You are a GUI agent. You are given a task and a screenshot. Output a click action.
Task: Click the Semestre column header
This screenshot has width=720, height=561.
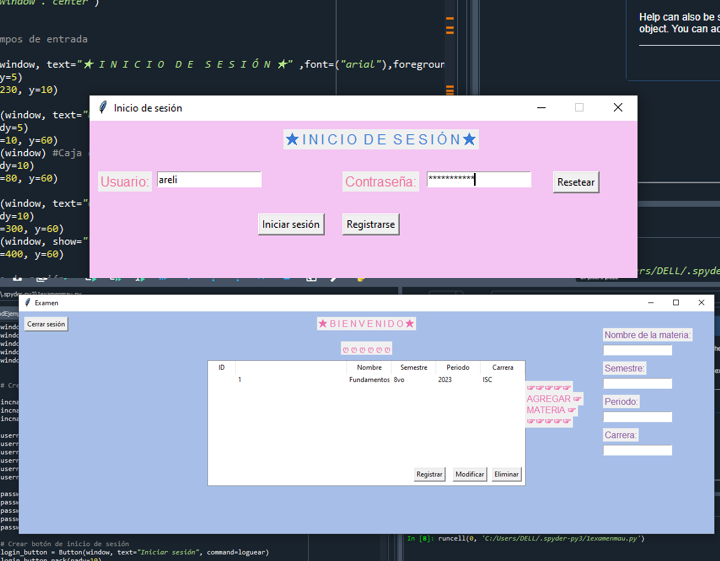pos(414,367)
